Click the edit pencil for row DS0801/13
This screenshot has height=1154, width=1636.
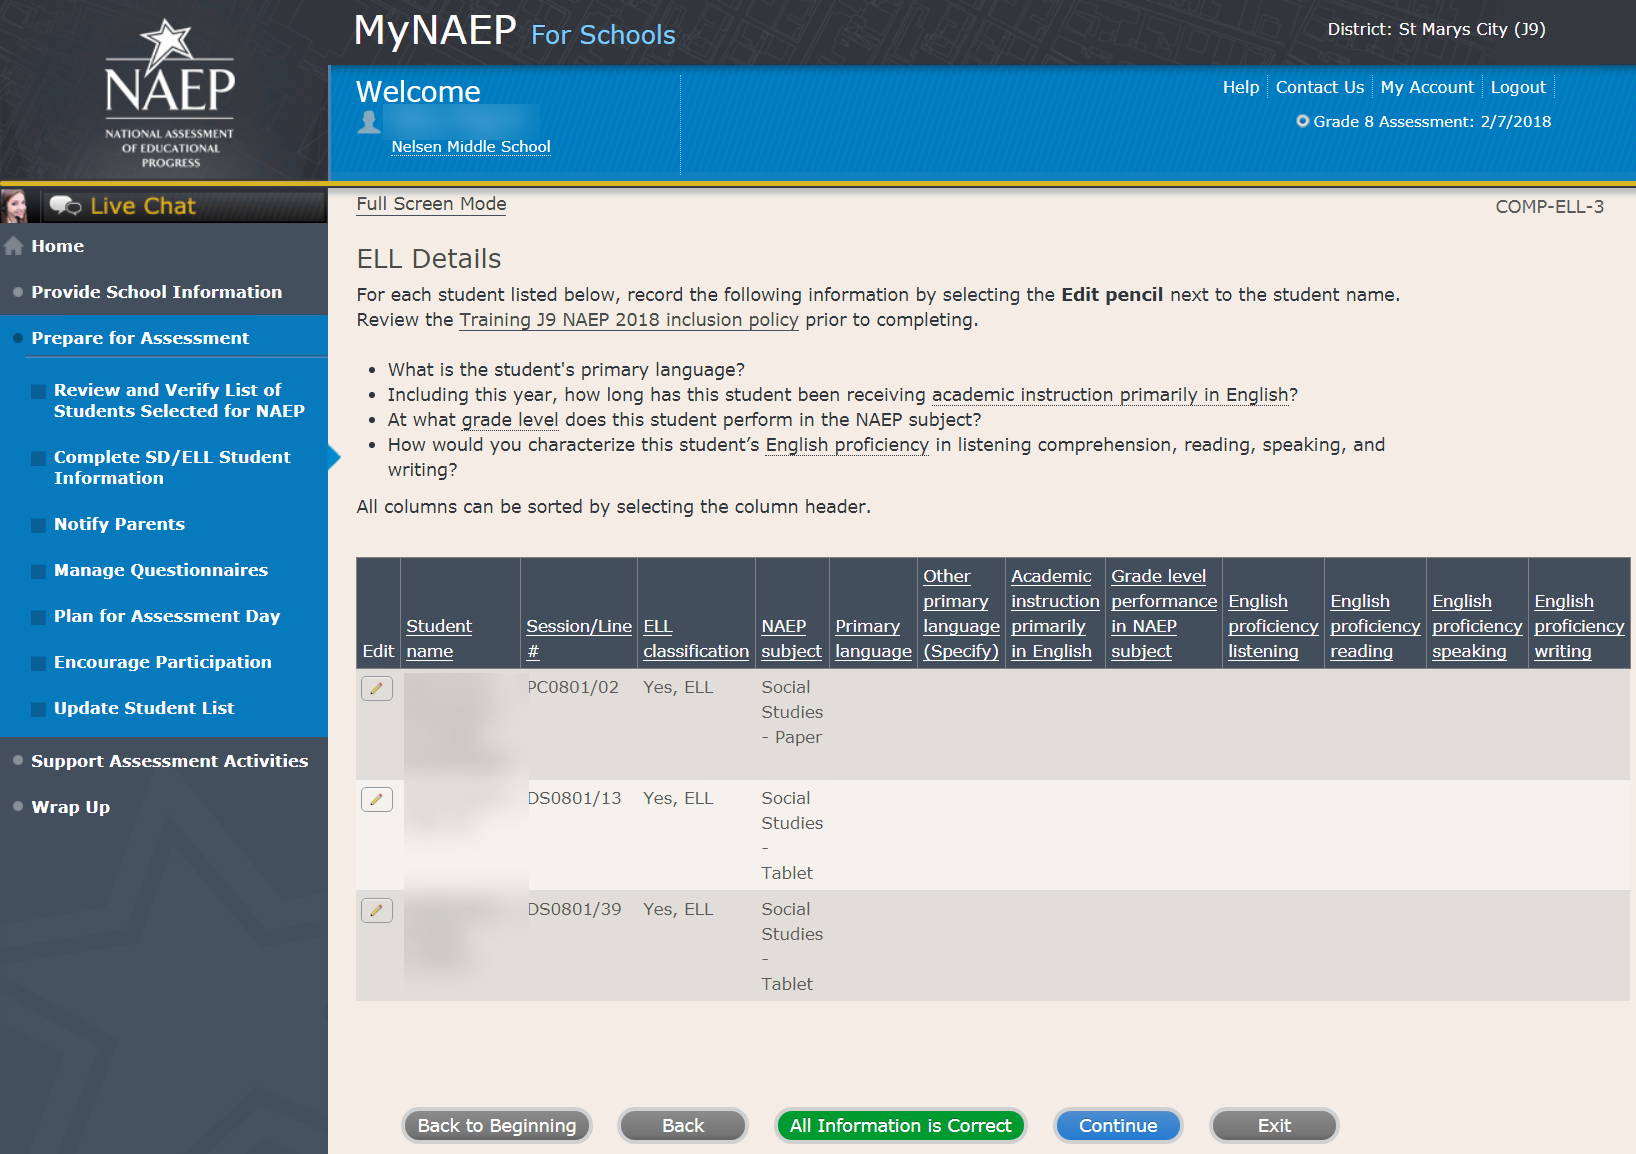377,799
